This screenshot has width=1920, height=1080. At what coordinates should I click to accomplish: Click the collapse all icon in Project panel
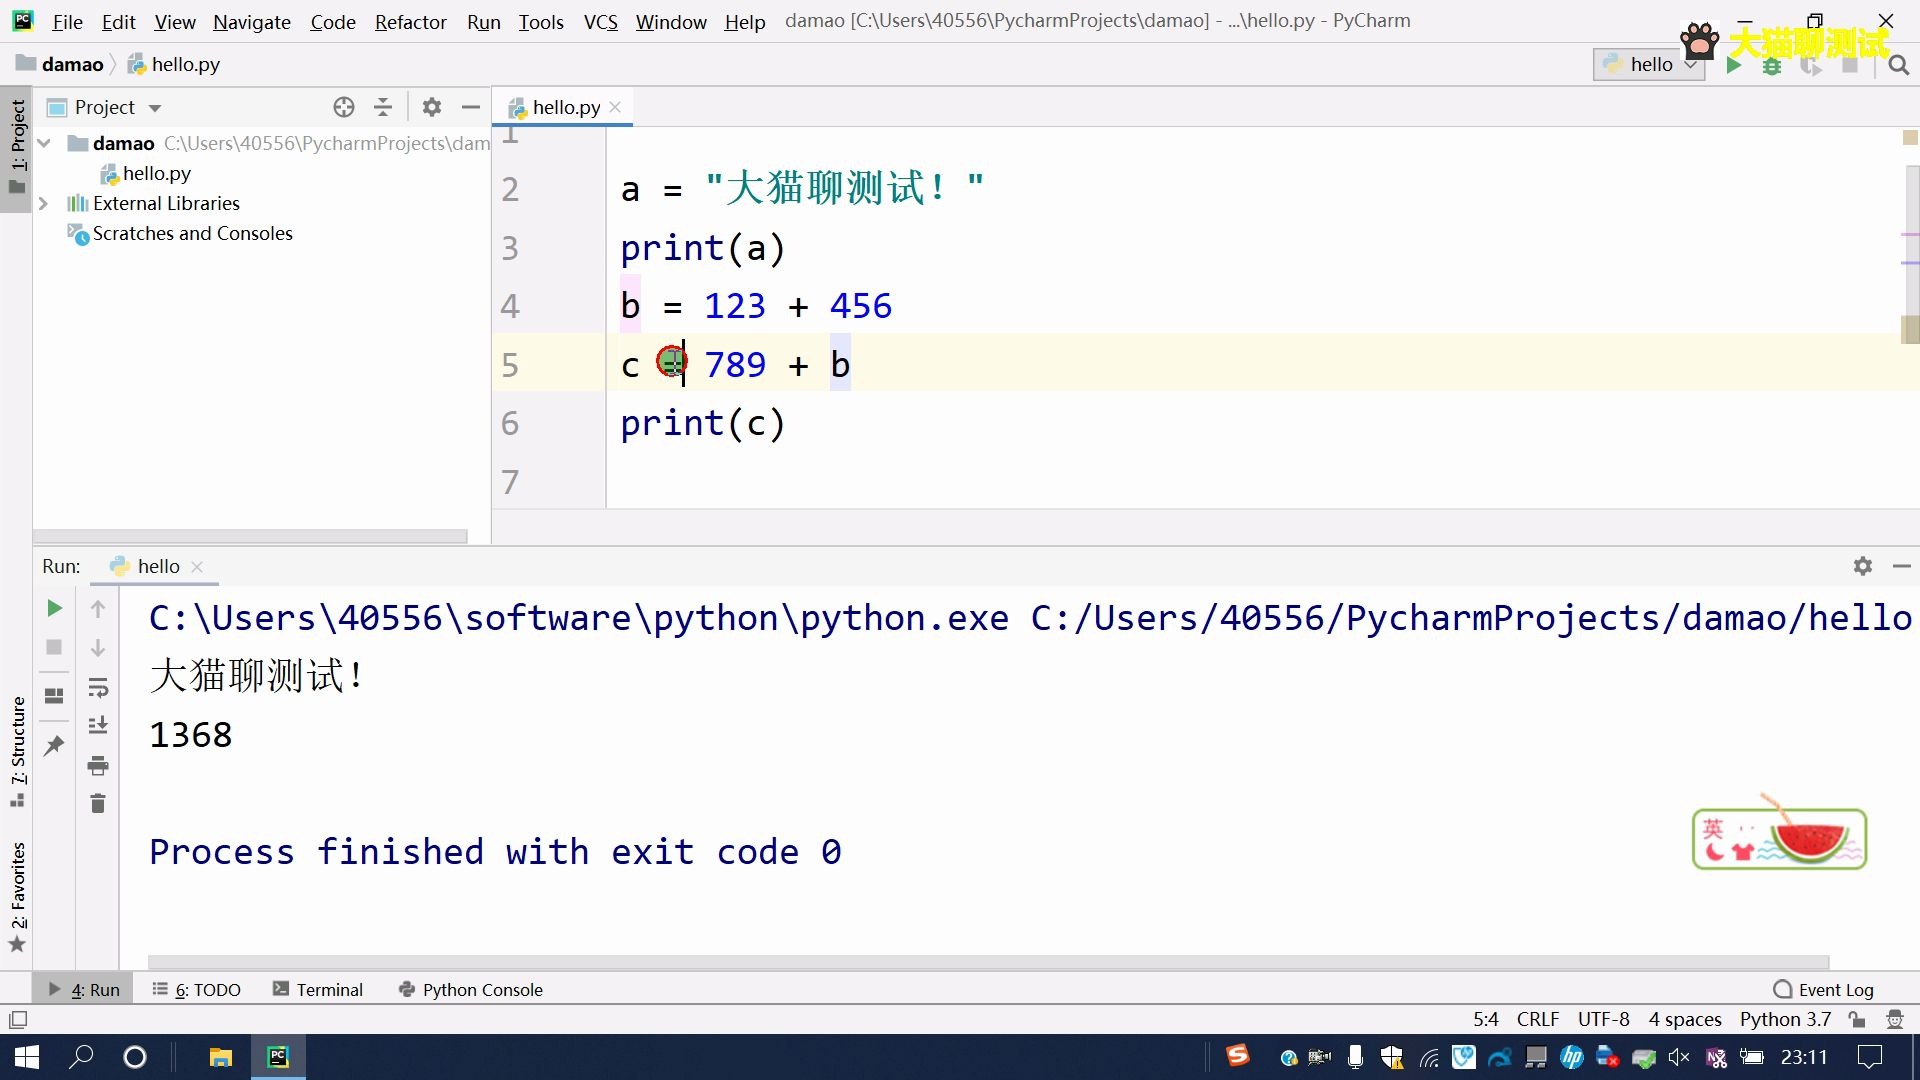pos(383,107)
